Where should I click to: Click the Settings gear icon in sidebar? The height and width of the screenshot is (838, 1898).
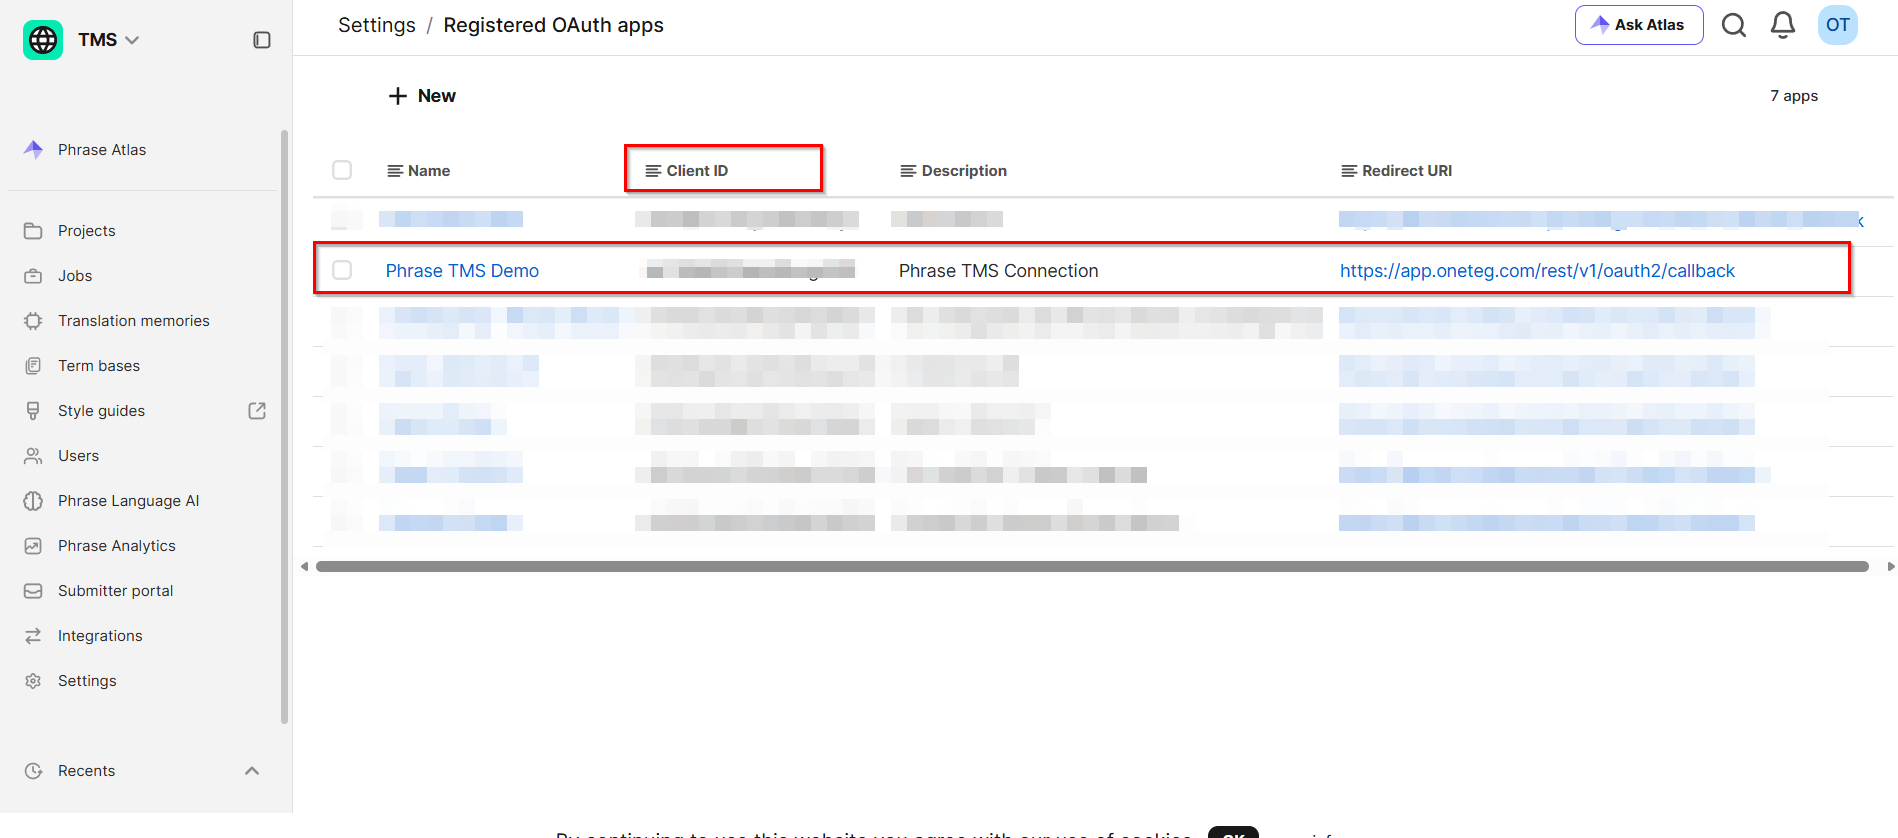pos(33,681)
